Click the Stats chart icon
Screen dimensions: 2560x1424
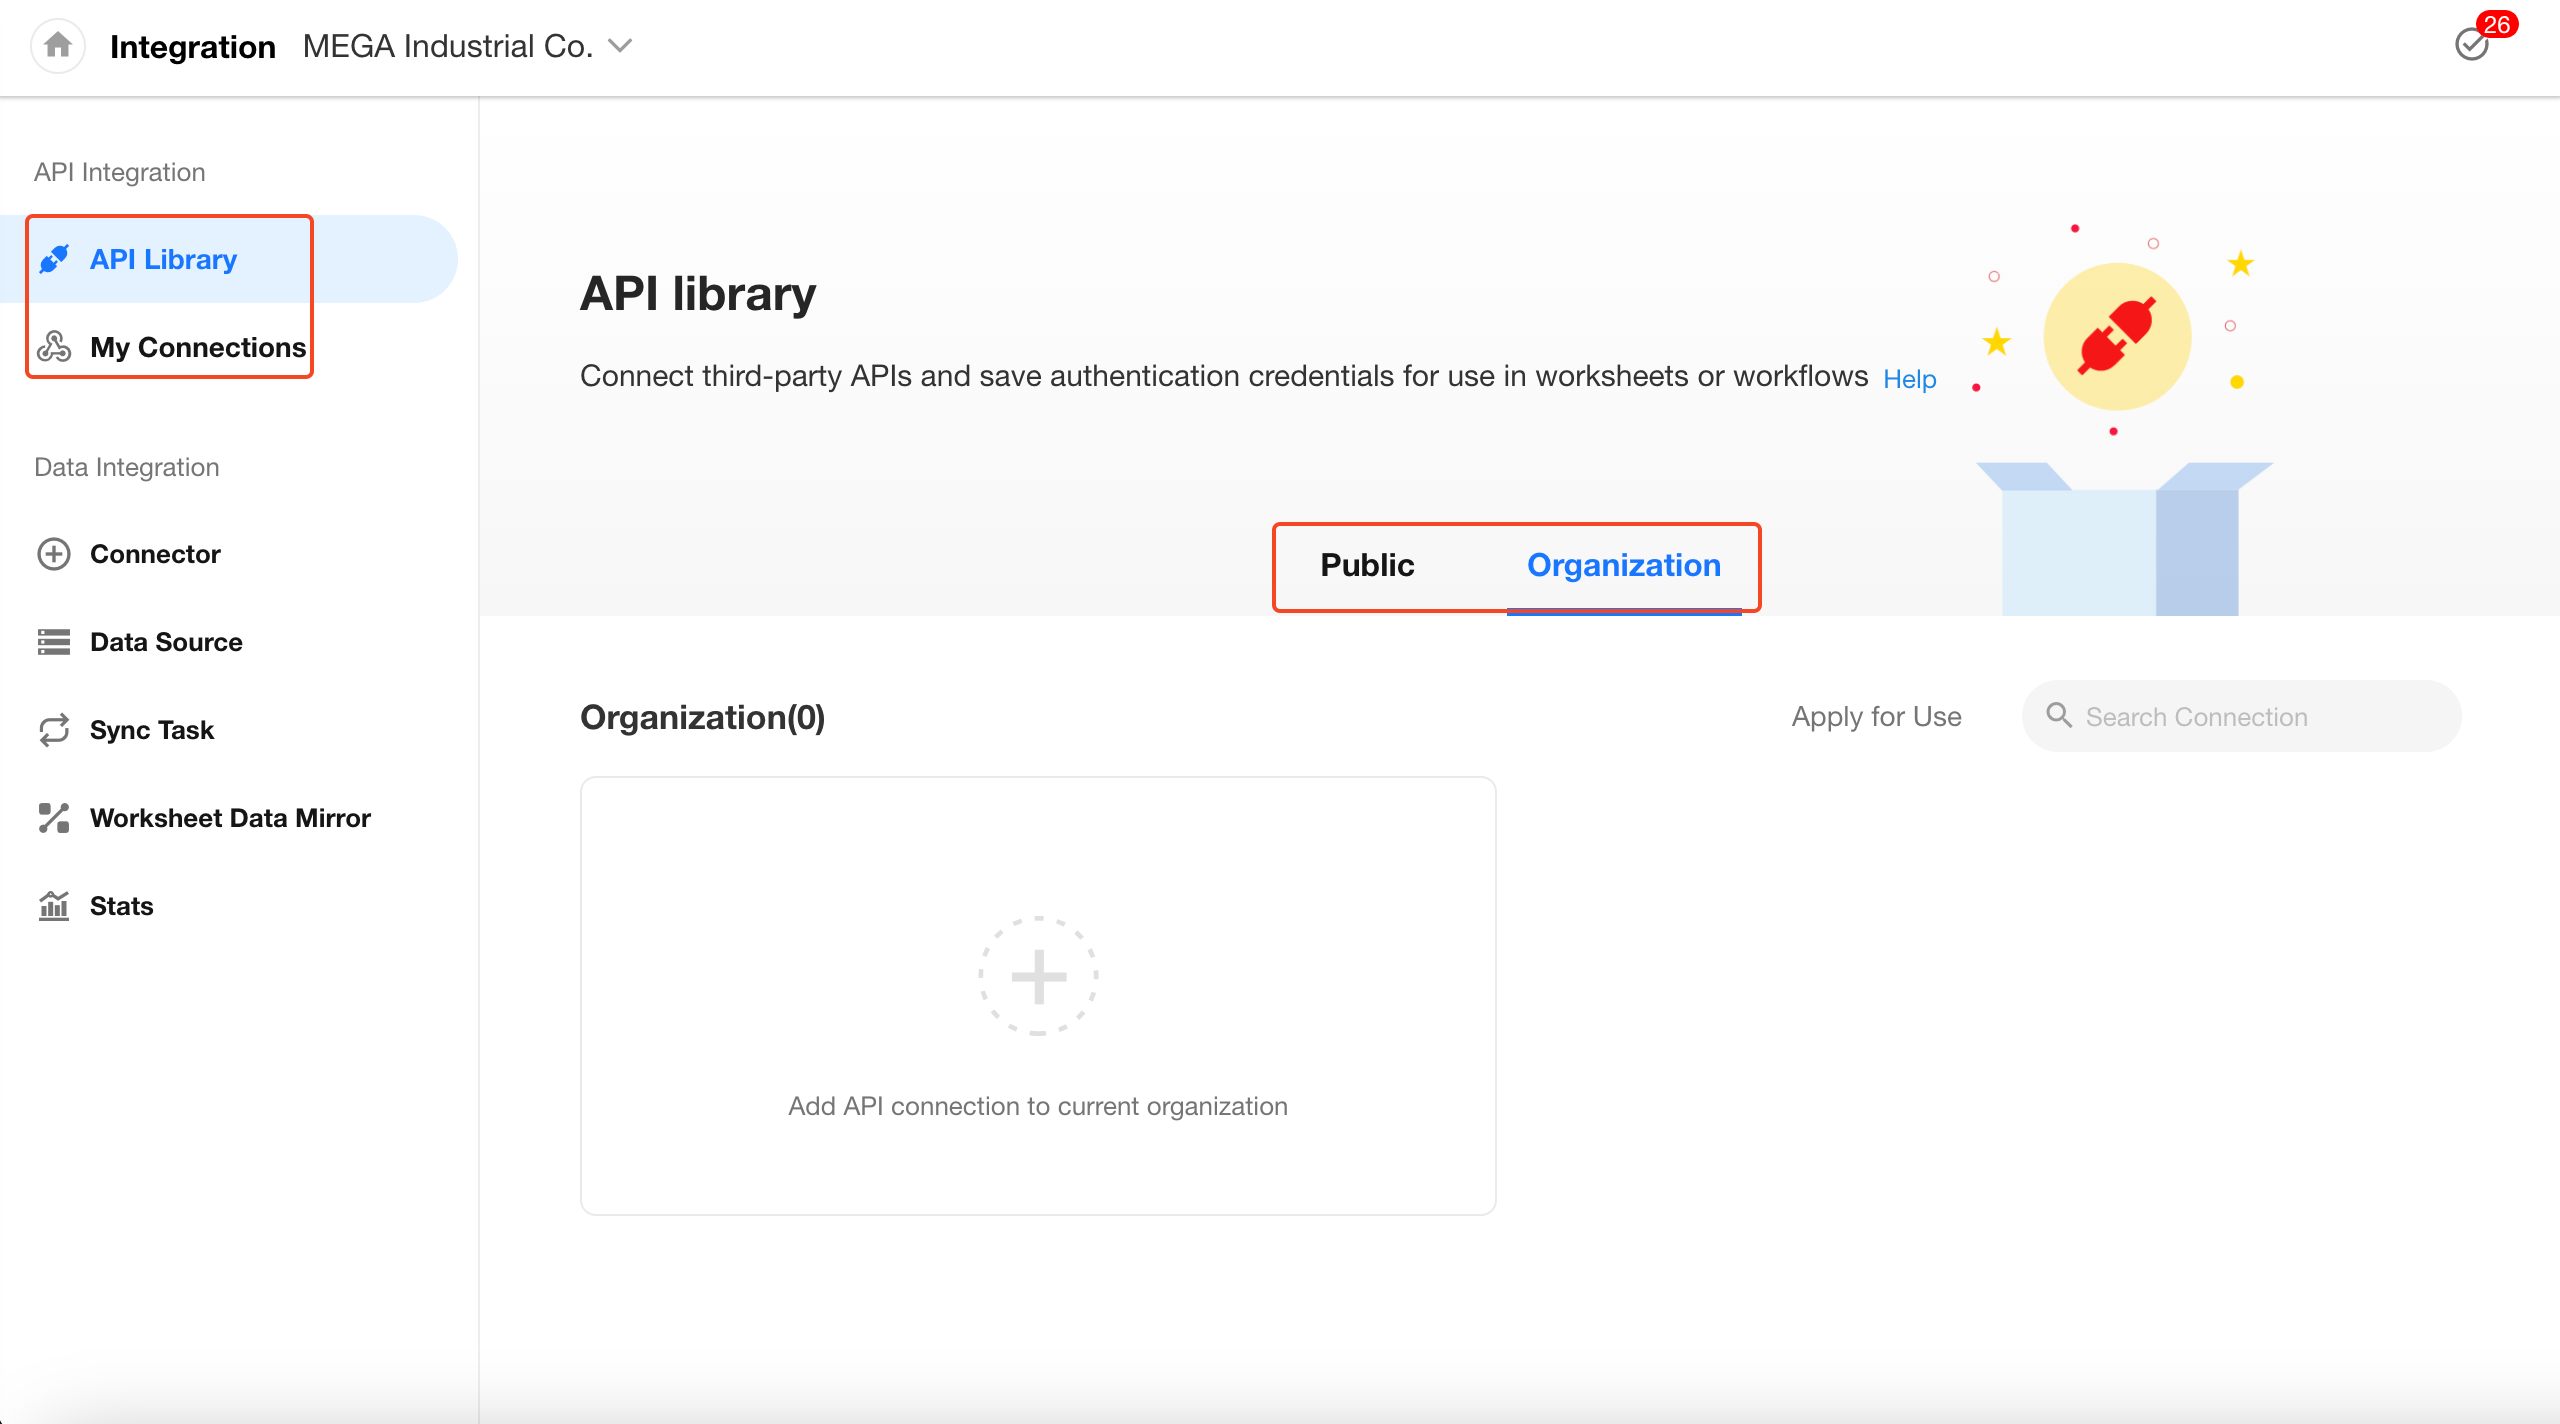54,906
